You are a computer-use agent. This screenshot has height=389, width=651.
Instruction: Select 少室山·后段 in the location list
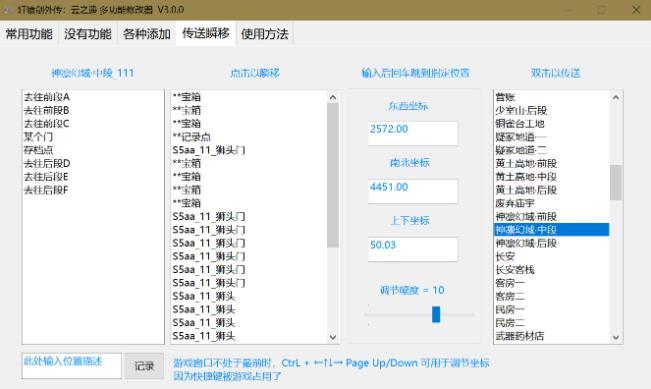click(552, 110)
